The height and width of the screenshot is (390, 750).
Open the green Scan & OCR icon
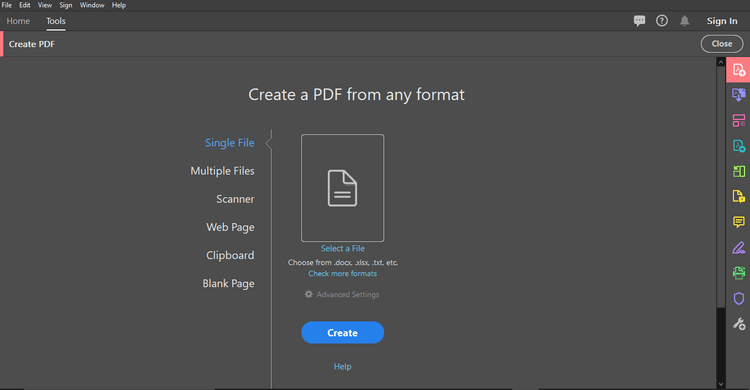[x=739, y=273]
